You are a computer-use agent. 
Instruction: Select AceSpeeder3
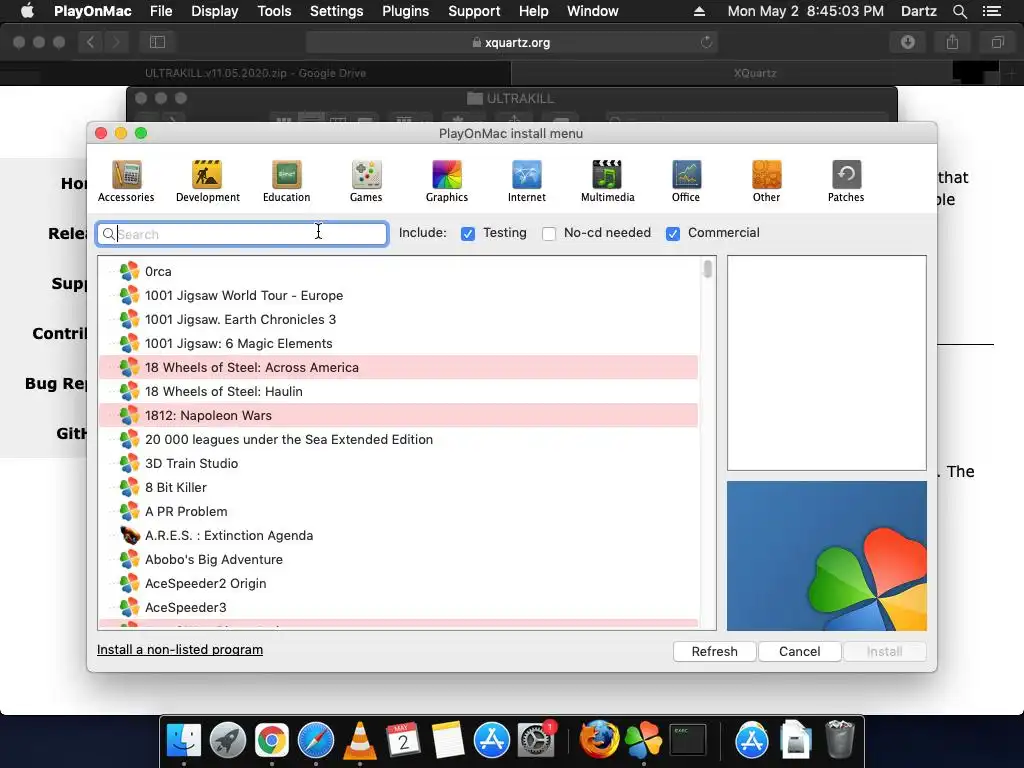pyautogui.click(x=398, y=607)
